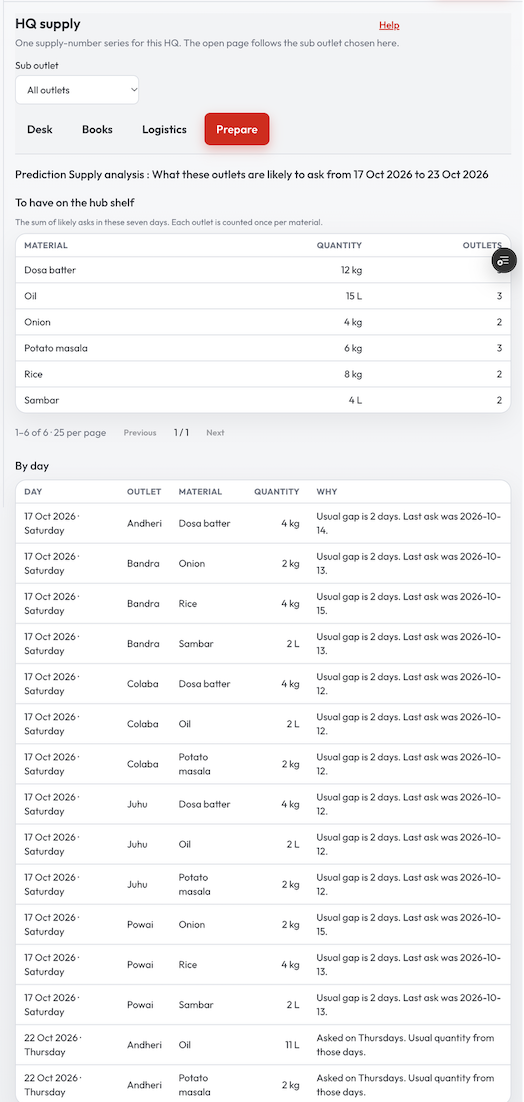
Task: Click Colaba in the Dosa batter row
Action: (x=143, y=684)
